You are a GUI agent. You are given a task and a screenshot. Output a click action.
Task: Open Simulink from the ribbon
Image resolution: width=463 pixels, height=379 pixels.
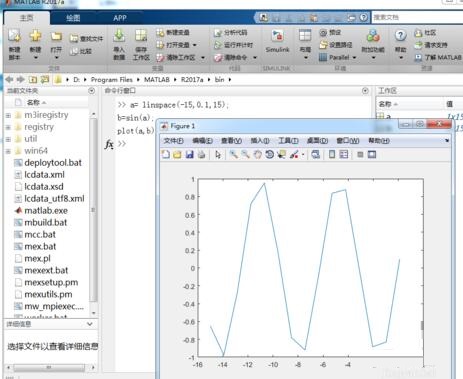point(277,41)
